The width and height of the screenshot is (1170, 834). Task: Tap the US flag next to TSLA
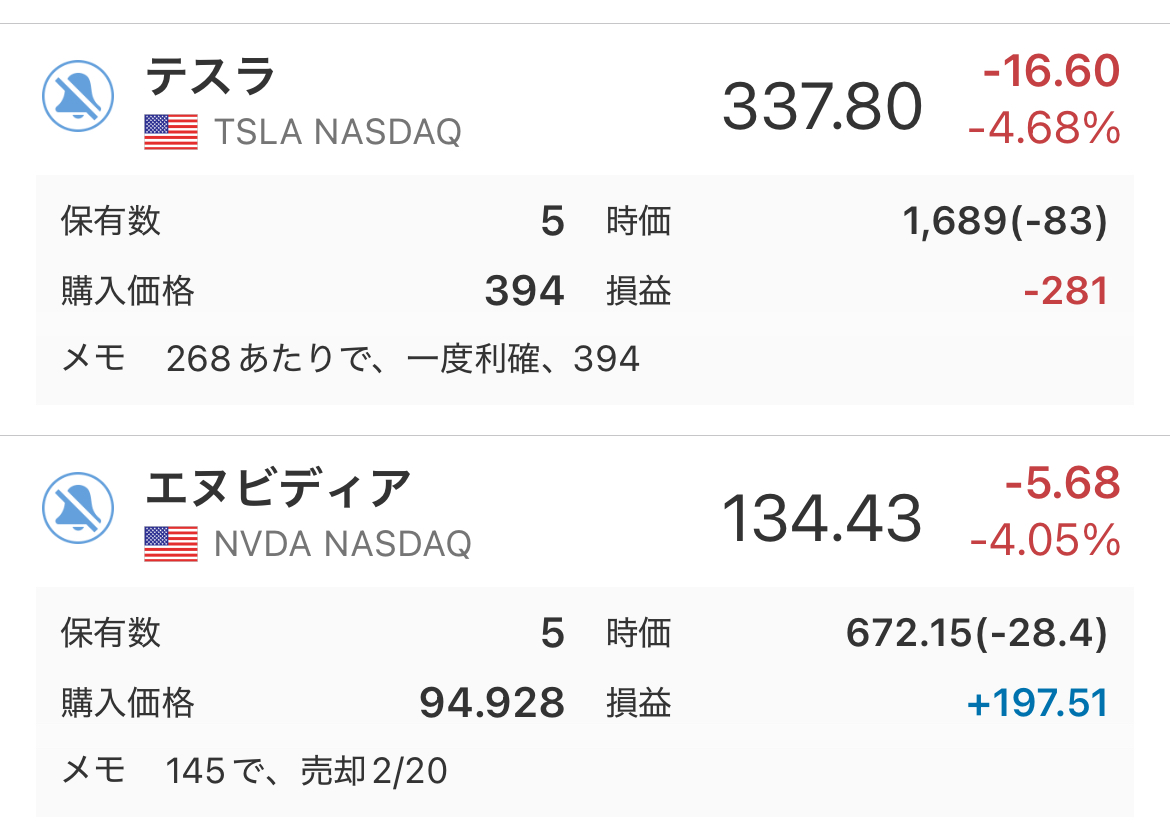point(171,132)
